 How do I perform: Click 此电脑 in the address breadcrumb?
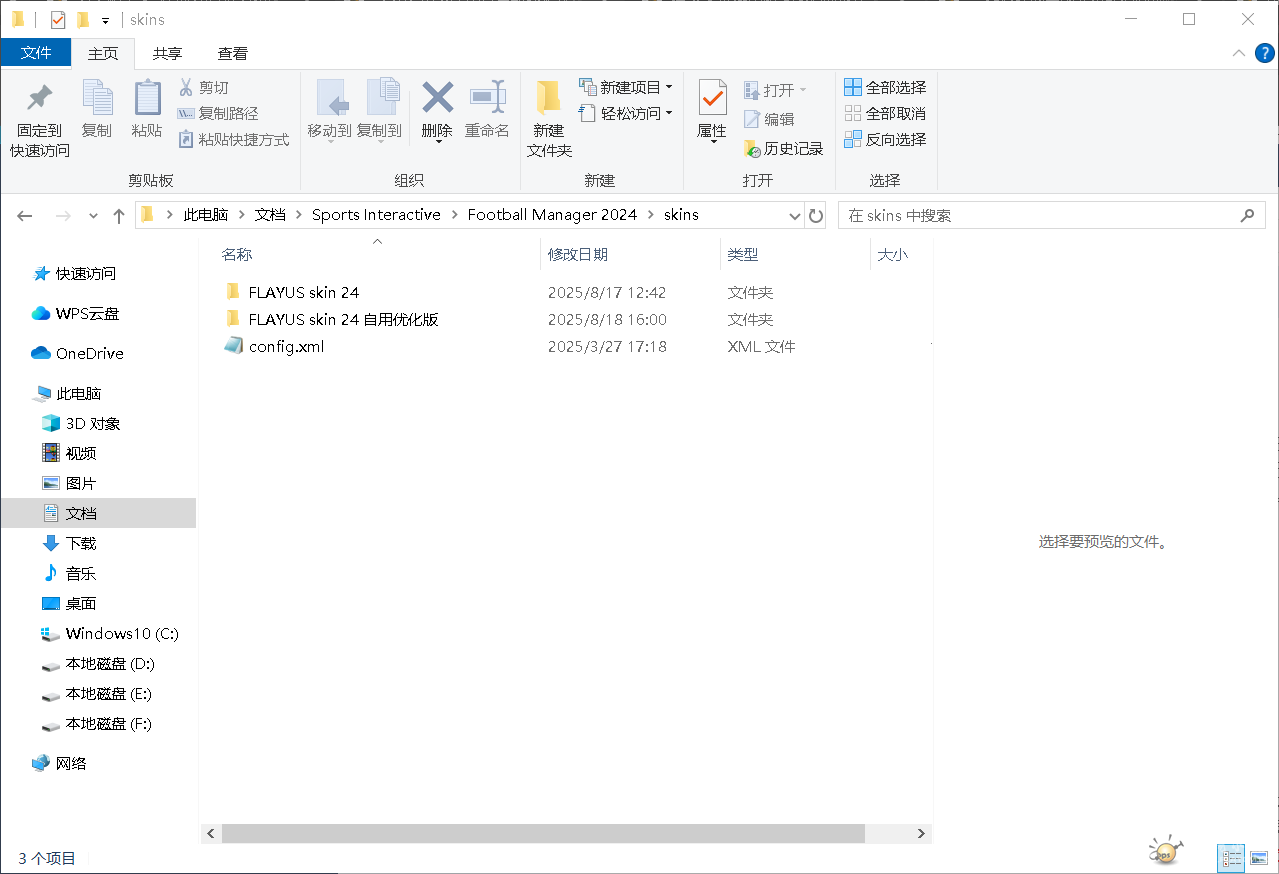pyautogui.click(x=206, y=215)
